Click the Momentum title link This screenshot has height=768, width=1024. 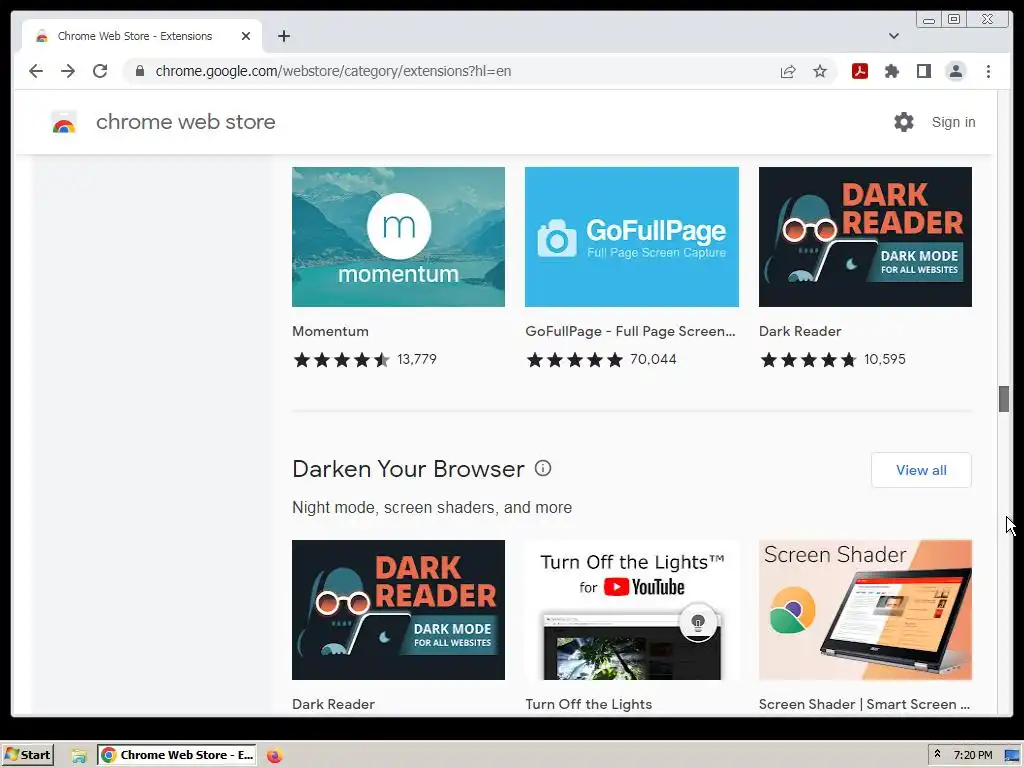pyautogui.click(x=330, y=331)
